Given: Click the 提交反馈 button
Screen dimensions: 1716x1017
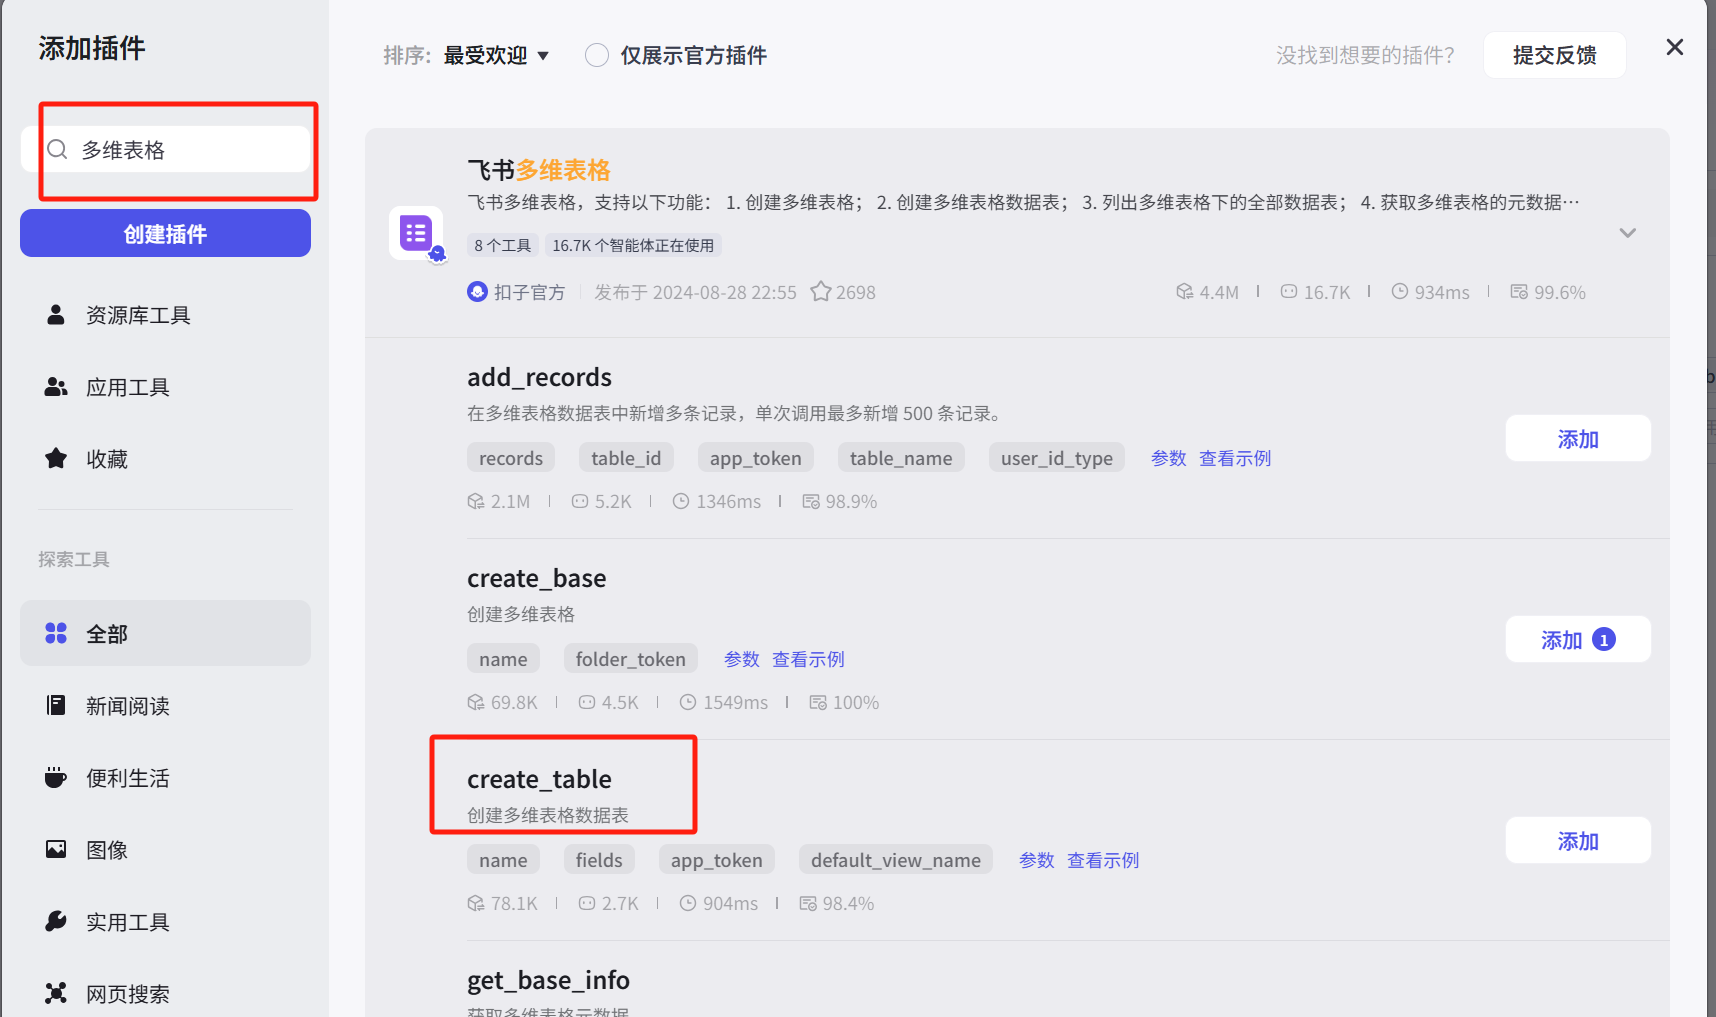Looking at the screenshot, I should pyautogui.click(x=1554, y=55).
